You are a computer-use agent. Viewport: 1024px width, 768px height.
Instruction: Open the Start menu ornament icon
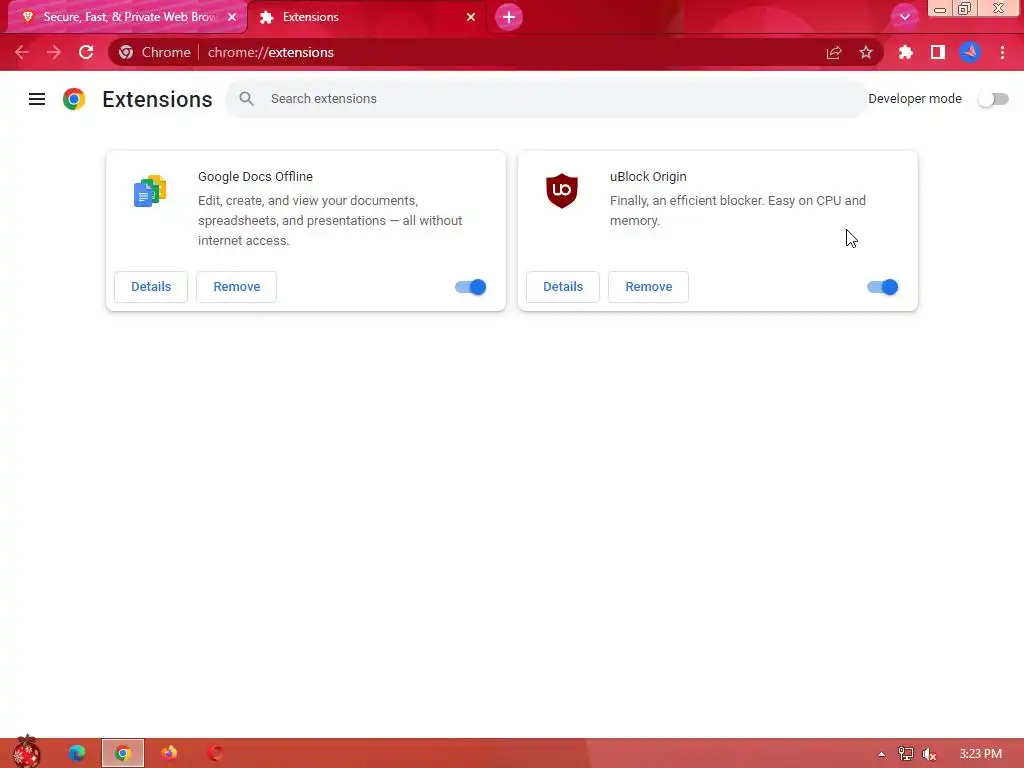pyautogui.click(x=26, y=752)
